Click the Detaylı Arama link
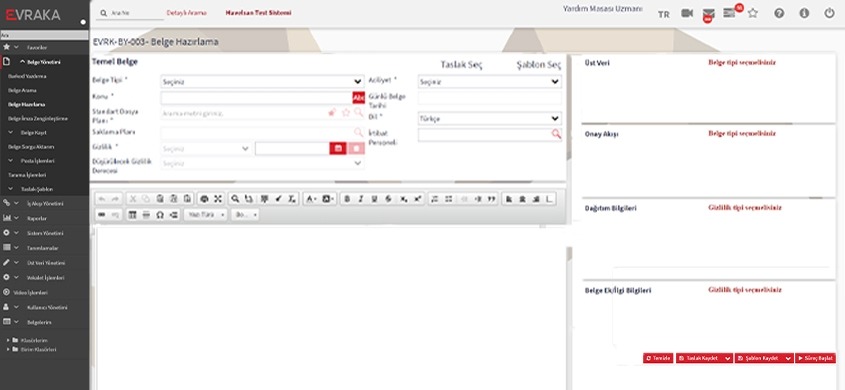This screenshot has height=390, width=845. [x=186, y=12]
